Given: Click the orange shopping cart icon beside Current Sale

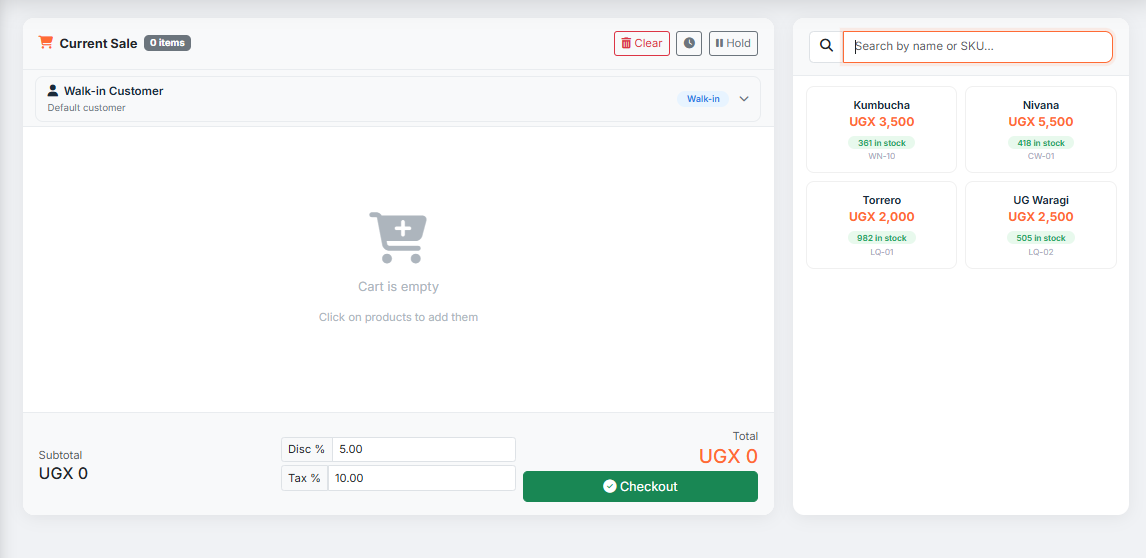Looking at the screenshot, I should tap(46, 43).
